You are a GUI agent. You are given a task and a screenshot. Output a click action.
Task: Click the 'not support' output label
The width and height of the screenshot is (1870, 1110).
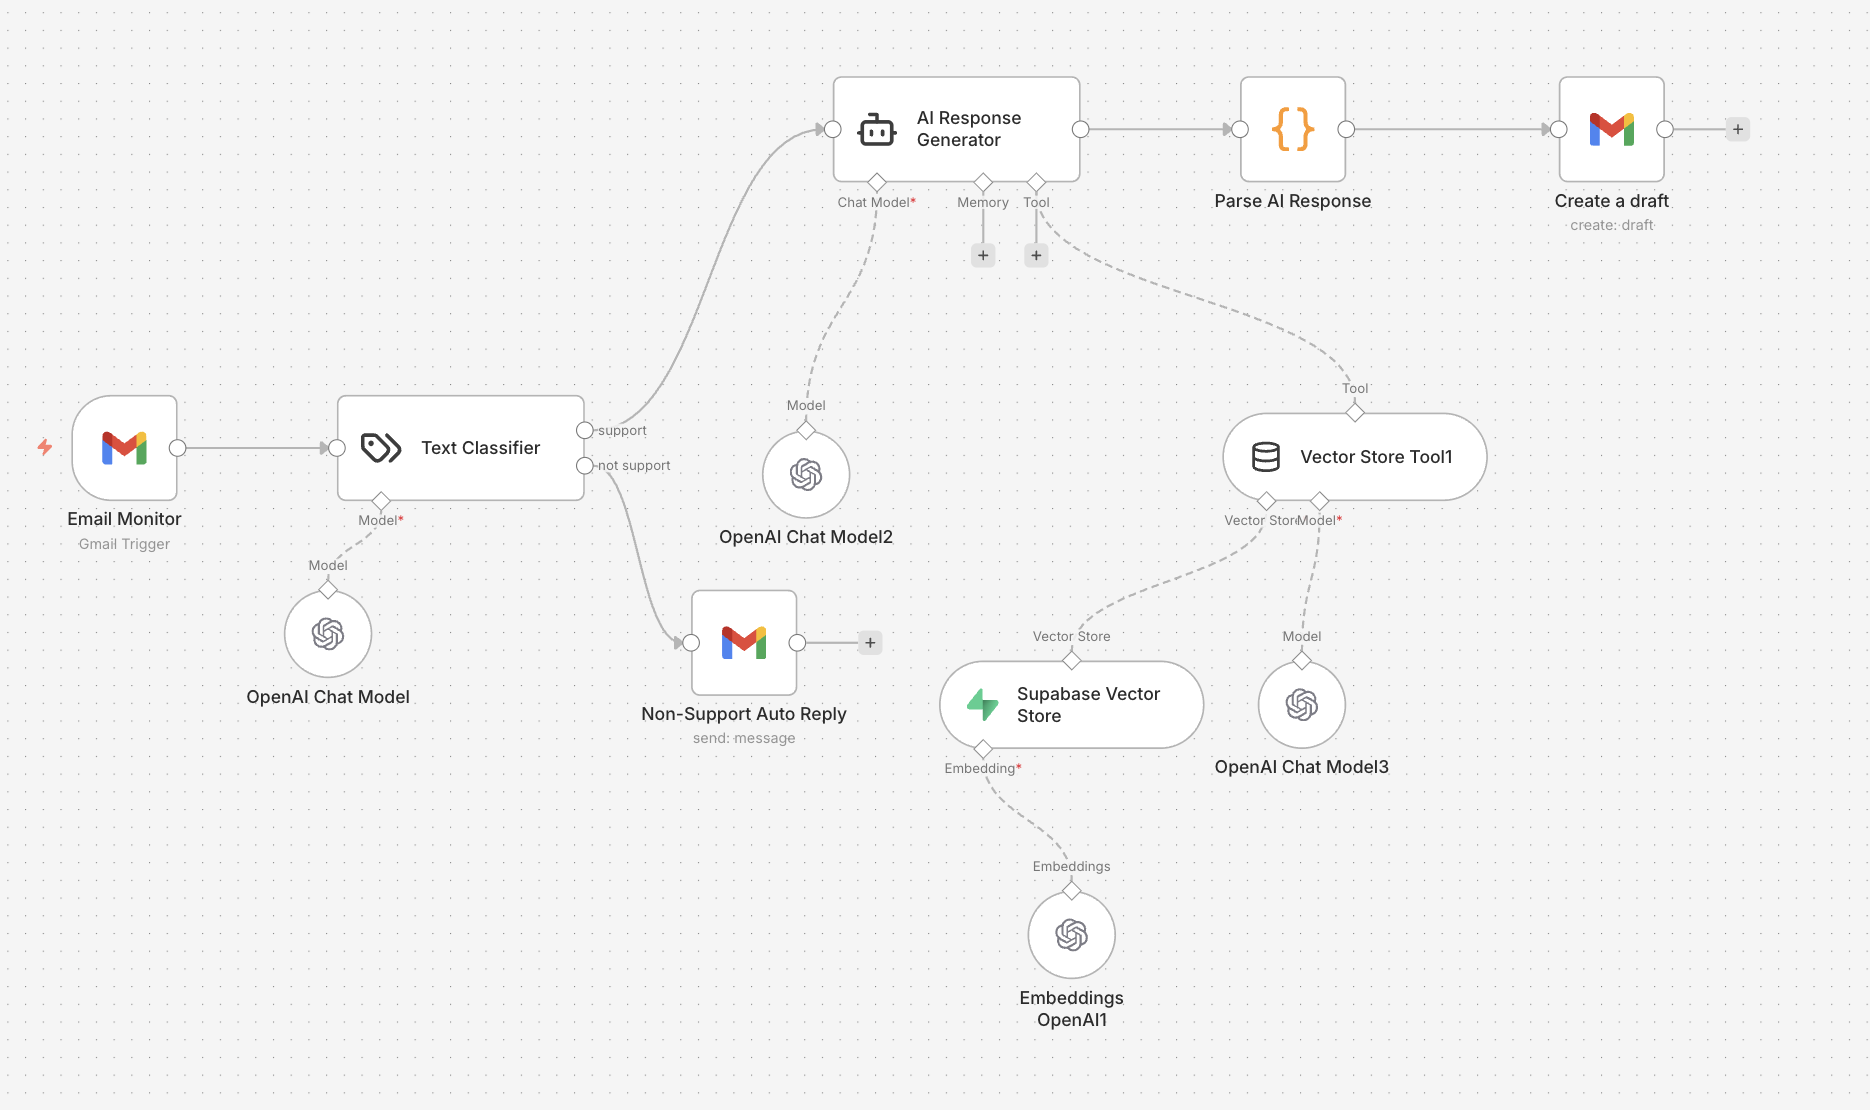click(634, 466)
